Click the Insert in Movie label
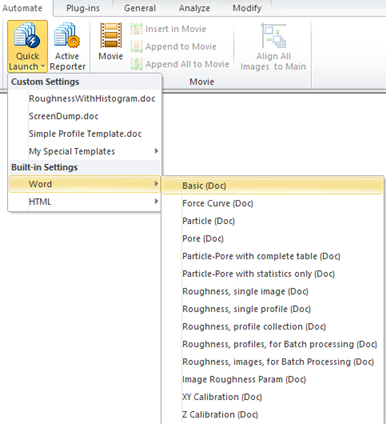Viewport: 386px width, 424px height. click(176, 29)
